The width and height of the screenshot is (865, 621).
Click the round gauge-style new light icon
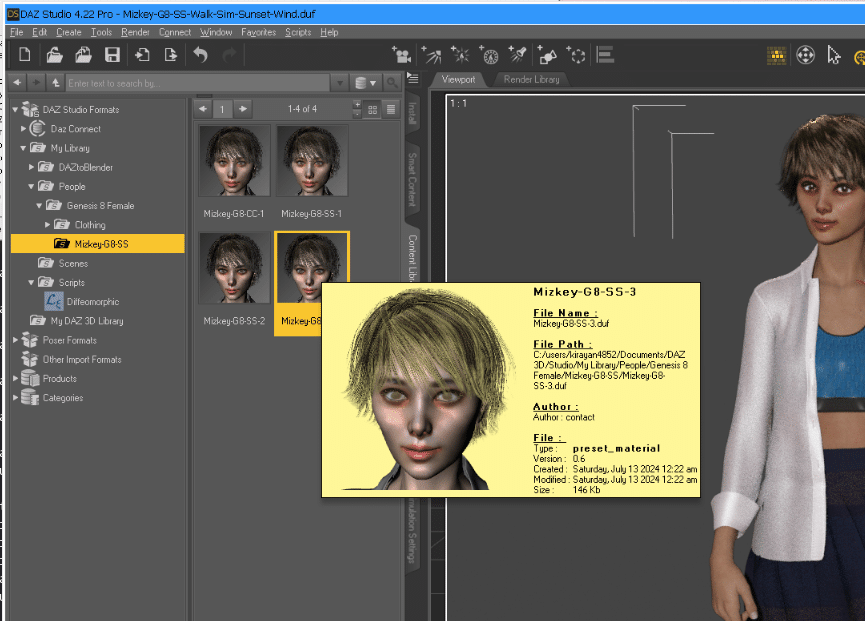click(x=489, y=55)
